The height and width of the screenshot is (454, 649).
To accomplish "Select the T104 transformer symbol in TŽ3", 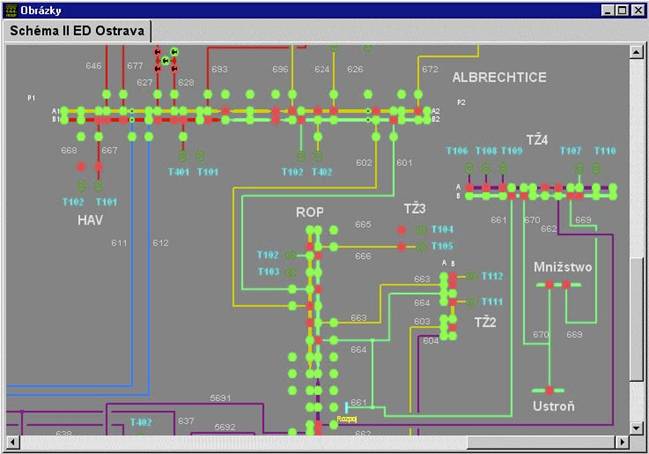I will [420, 230].
